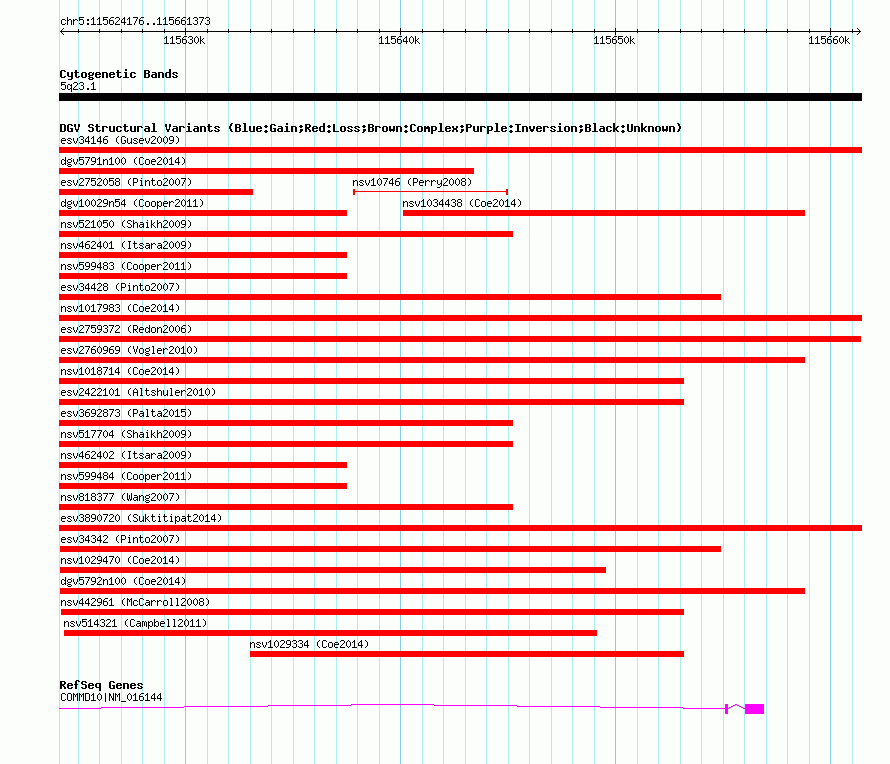This screenshot has width=890, height=764.
Task: Click the right arrow of the ruler
Action: (x=858, y=31)
